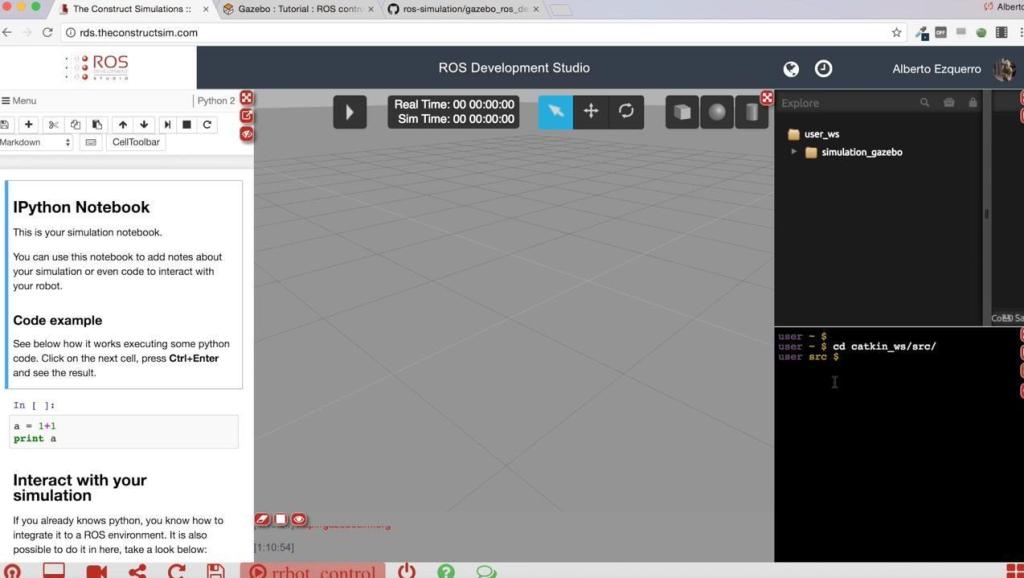Paste notebook cell below icon
The height and width of the screenshot is (578, 1024).
click(x=97, y=124)
